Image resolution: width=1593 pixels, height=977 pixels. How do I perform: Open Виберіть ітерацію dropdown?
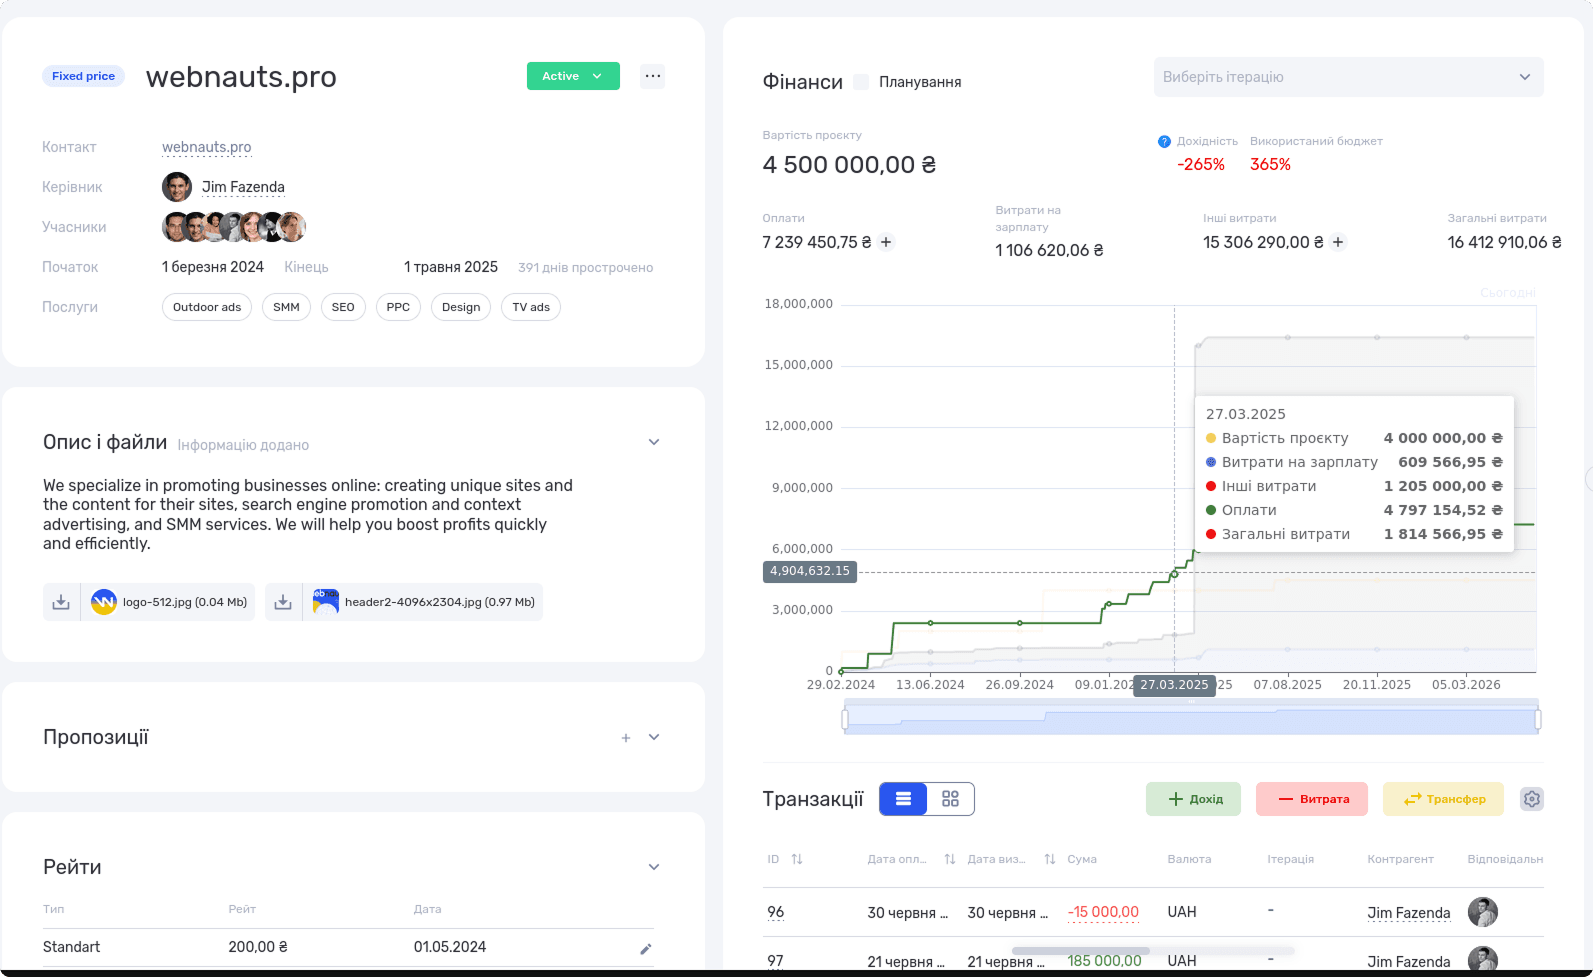click(x=1348, y=77)
